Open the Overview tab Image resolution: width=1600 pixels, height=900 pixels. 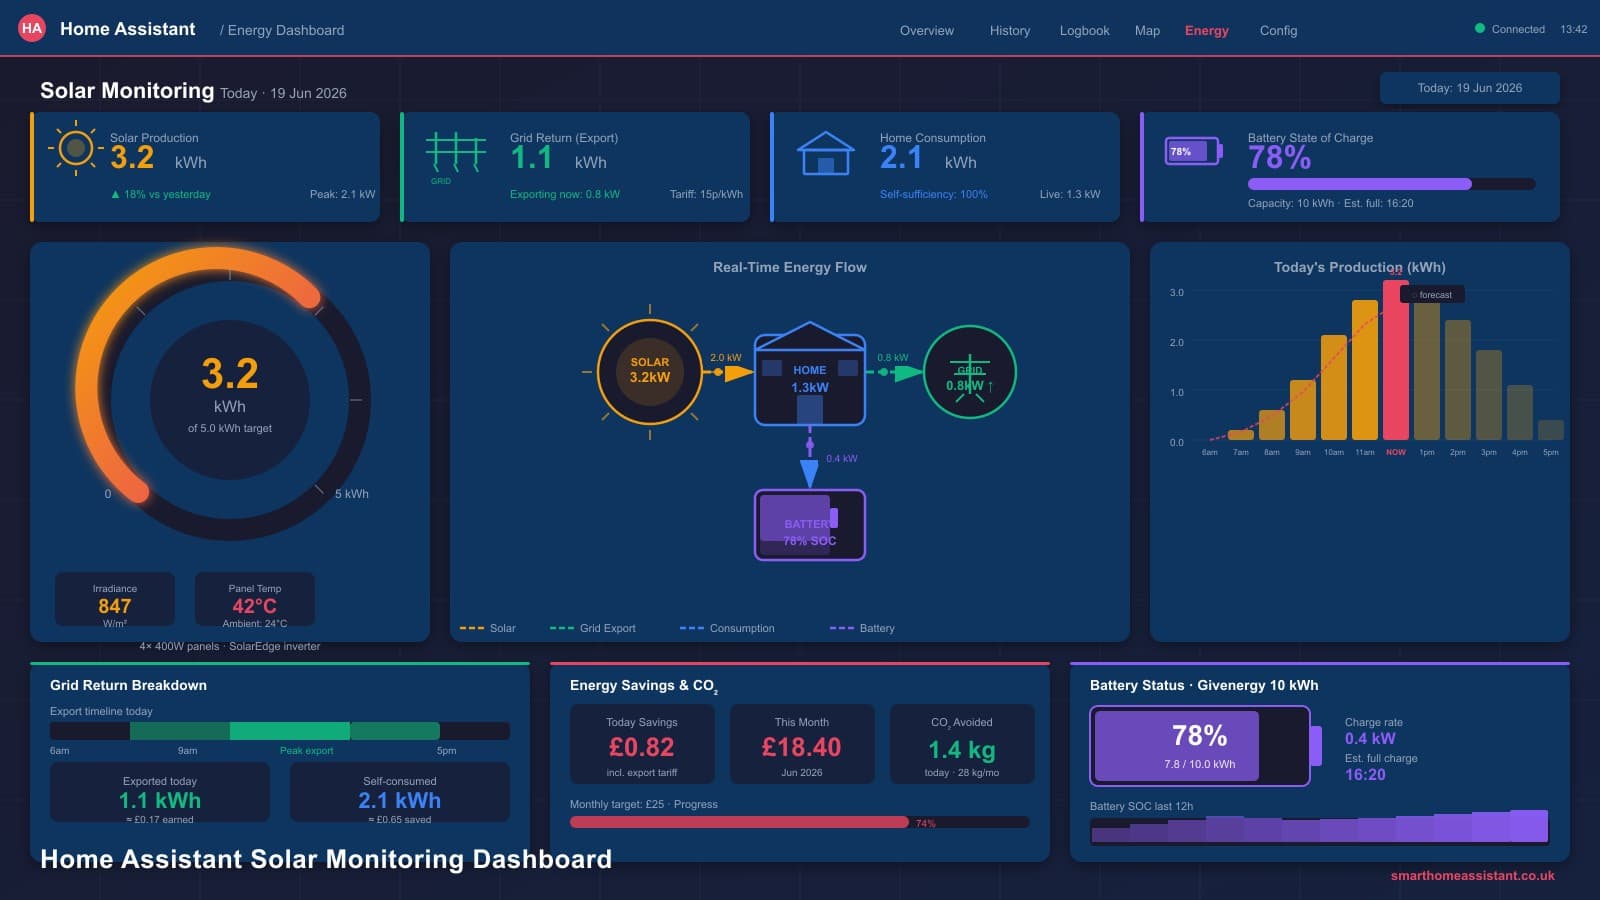(927, 31)
